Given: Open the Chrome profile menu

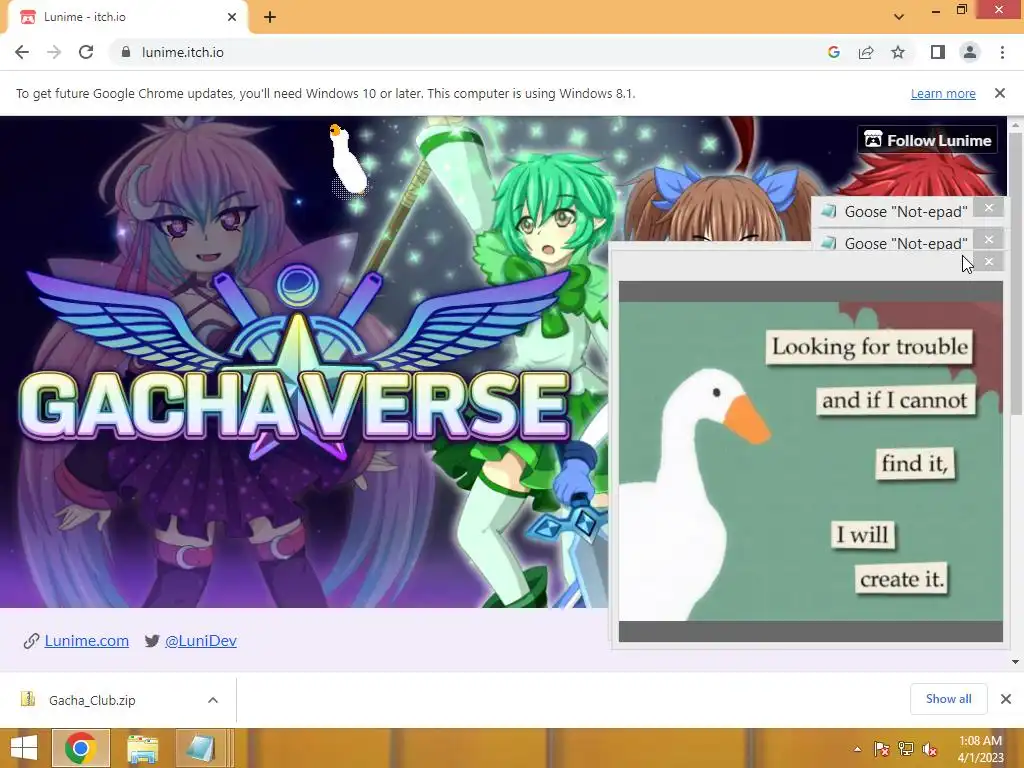Looking at the screenshot, I should [x=970, y=52].
